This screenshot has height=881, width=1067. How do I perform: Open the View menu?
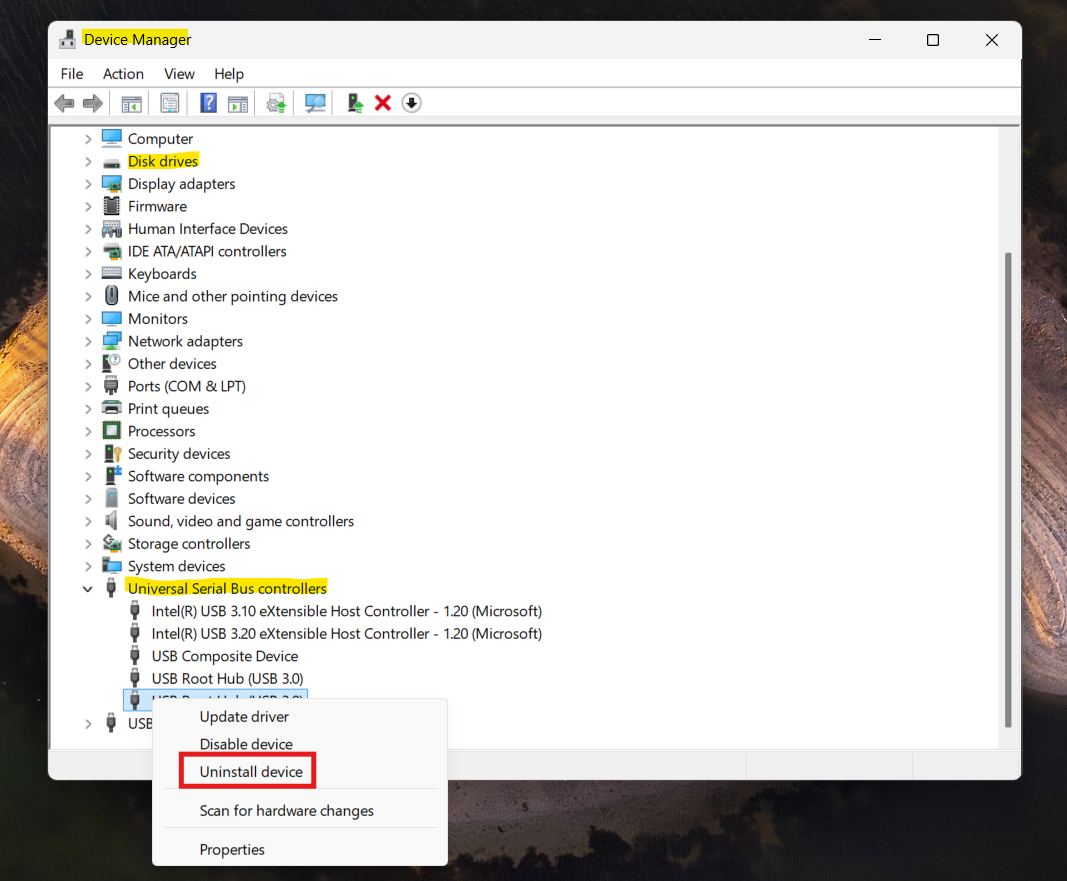[179, 73]
